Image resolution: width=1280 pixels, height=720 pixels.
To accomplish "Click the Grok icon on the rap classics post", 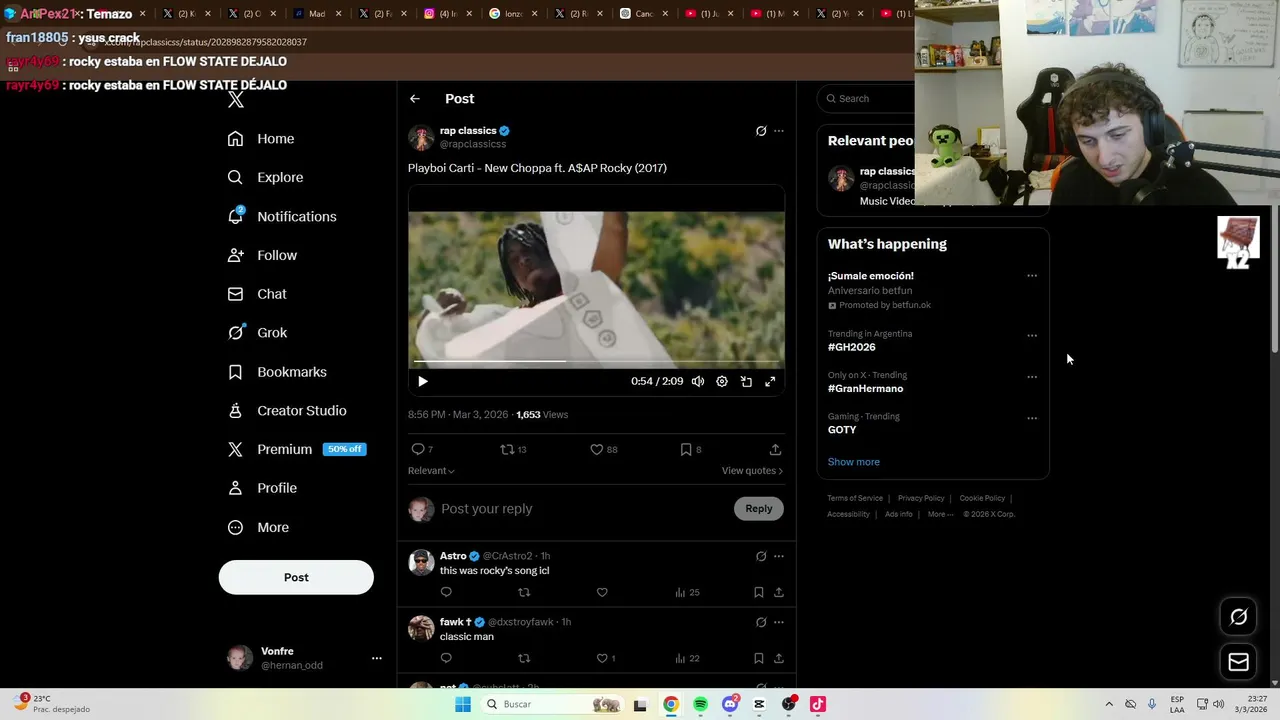I will tap(761, 131).
